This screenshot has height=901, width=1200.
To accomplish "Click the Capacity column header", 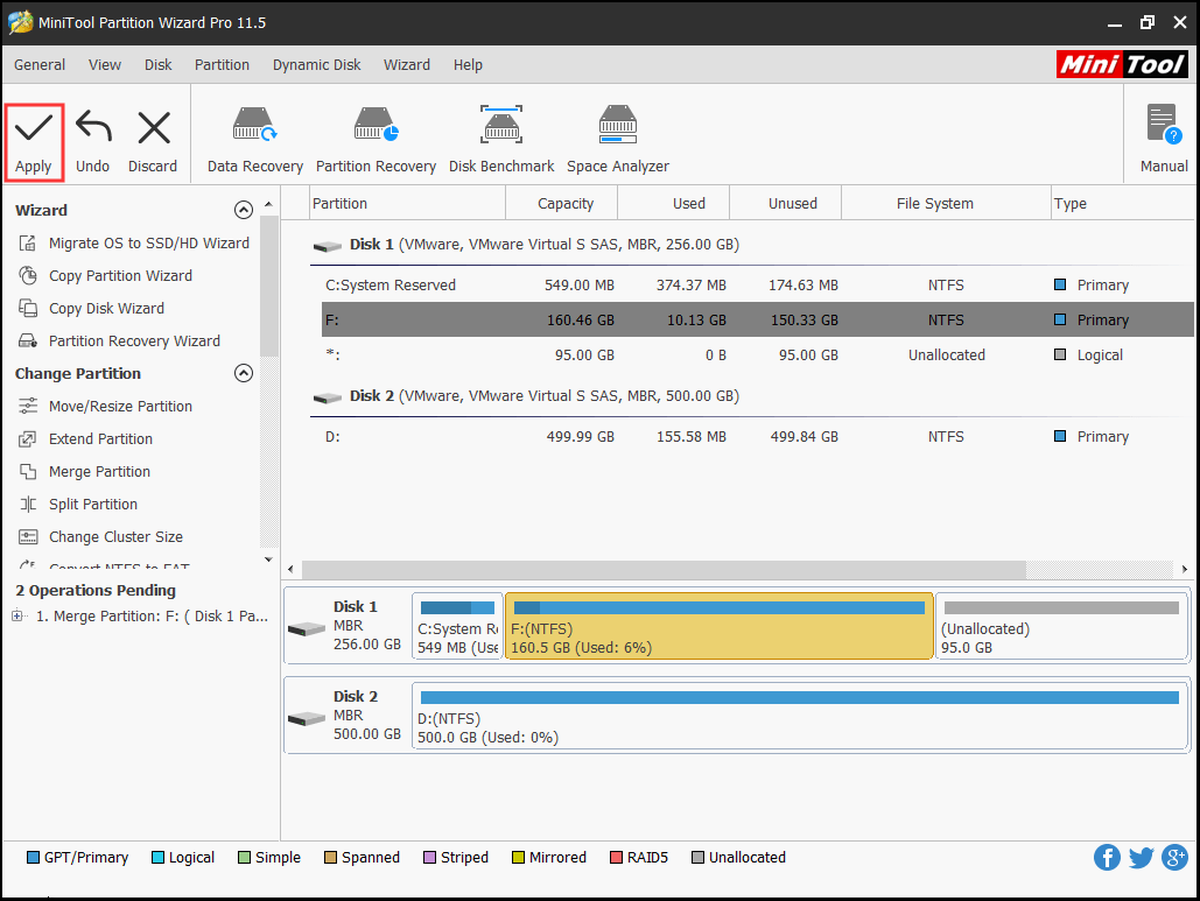I will point(565,203).
